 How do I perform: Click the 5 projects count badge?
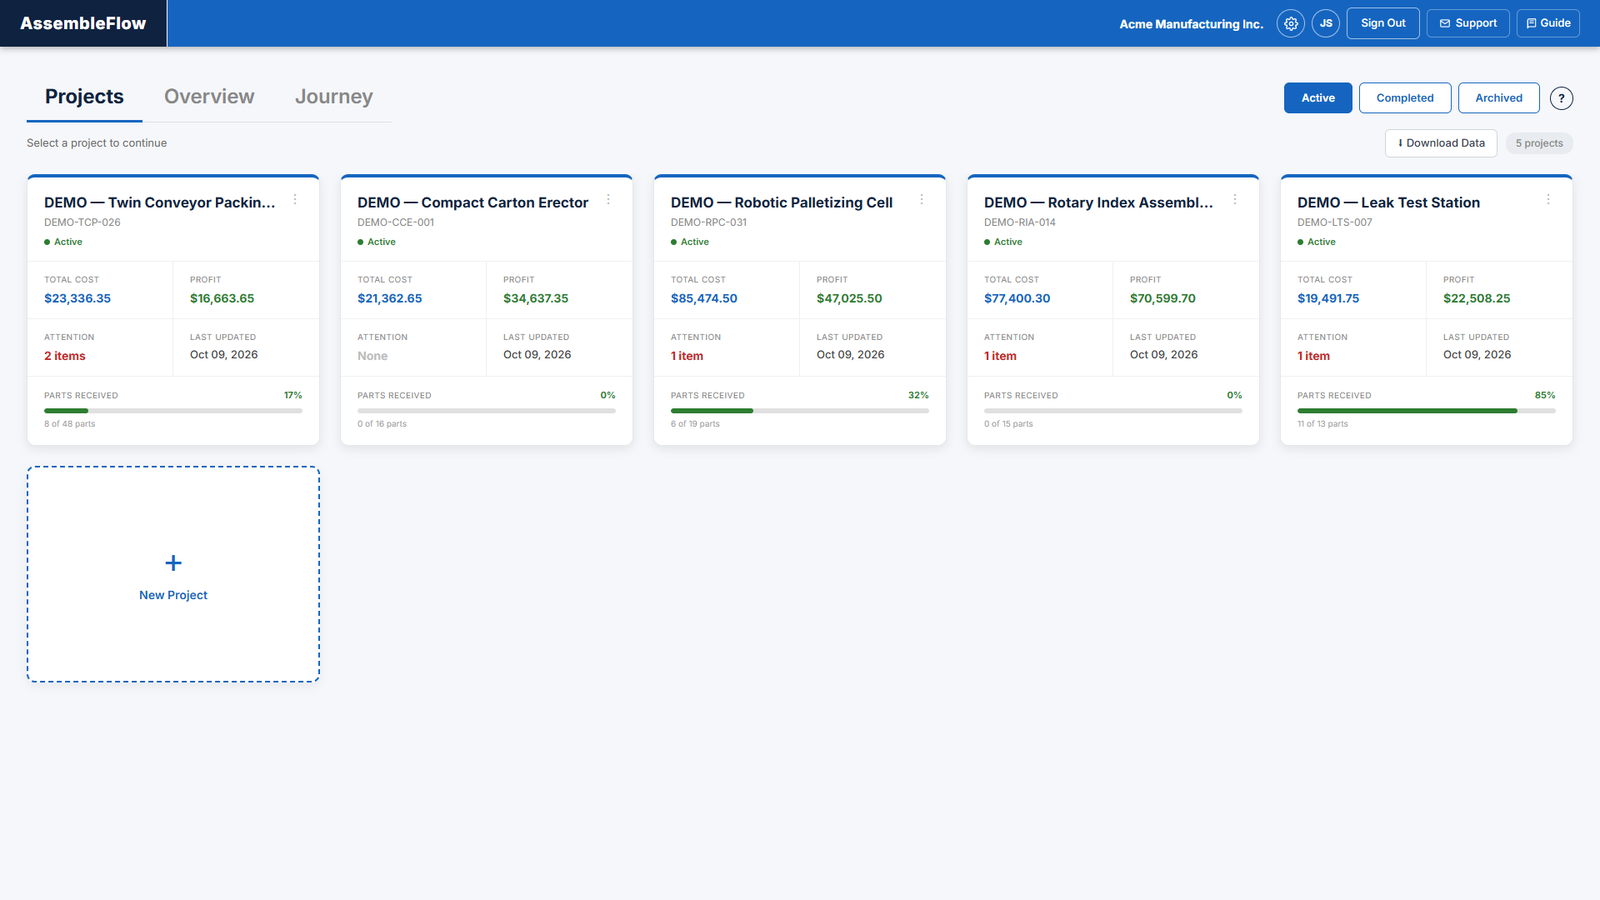click(x=1539, y=143)
